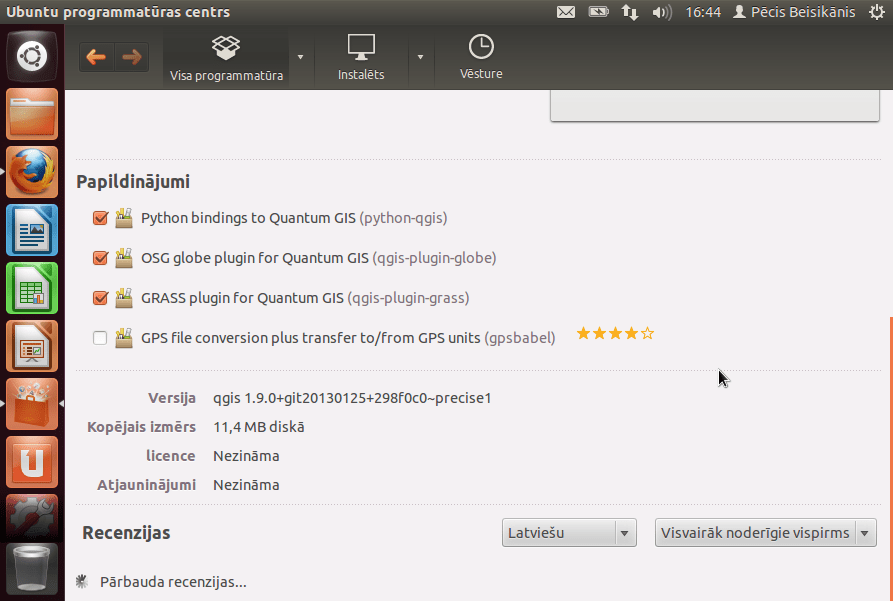893x601 pixels.
Task: Click package icon next to python-qgis
Action: click(x=124, y=218)
